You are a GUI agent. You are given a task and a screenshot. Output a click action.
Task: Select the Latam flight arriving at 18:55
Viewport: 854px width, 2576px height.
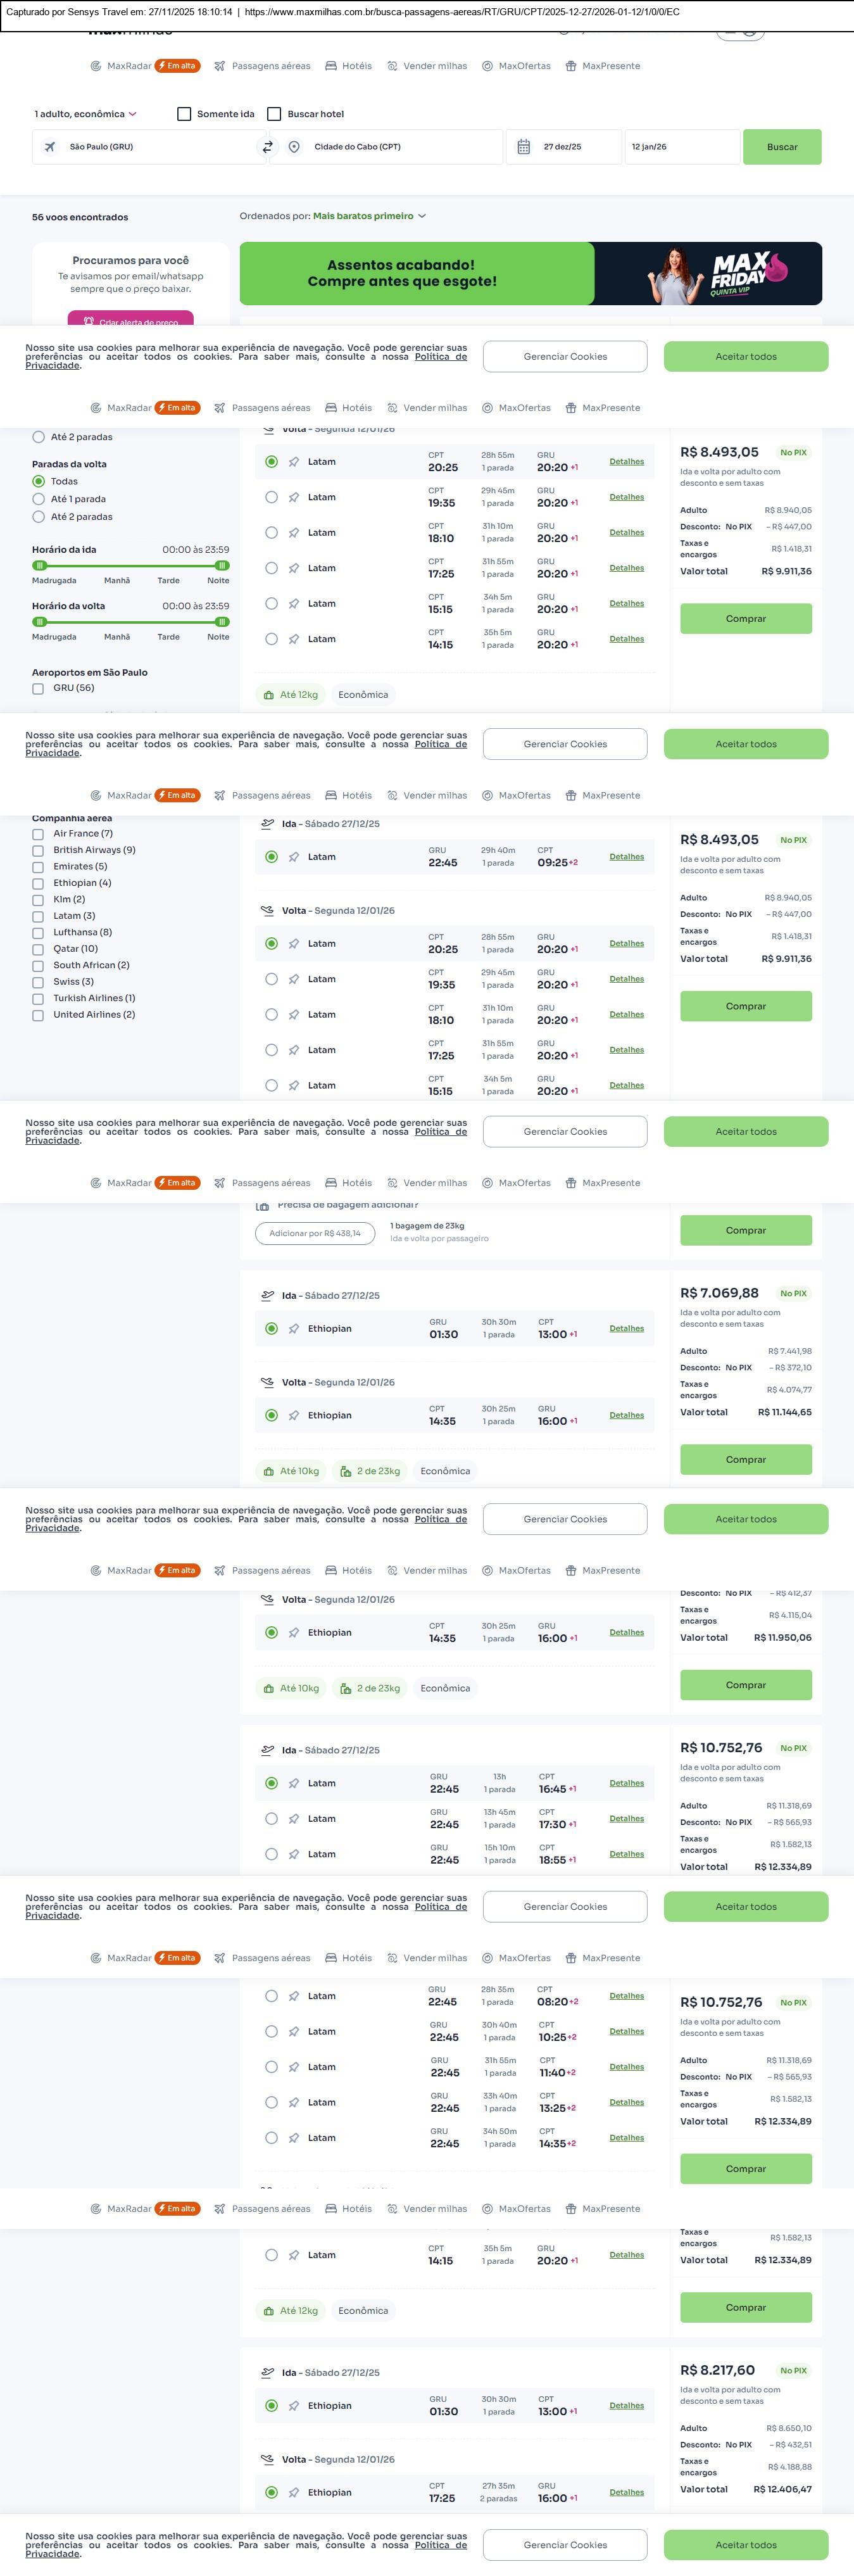click(x=271, y=1855)
